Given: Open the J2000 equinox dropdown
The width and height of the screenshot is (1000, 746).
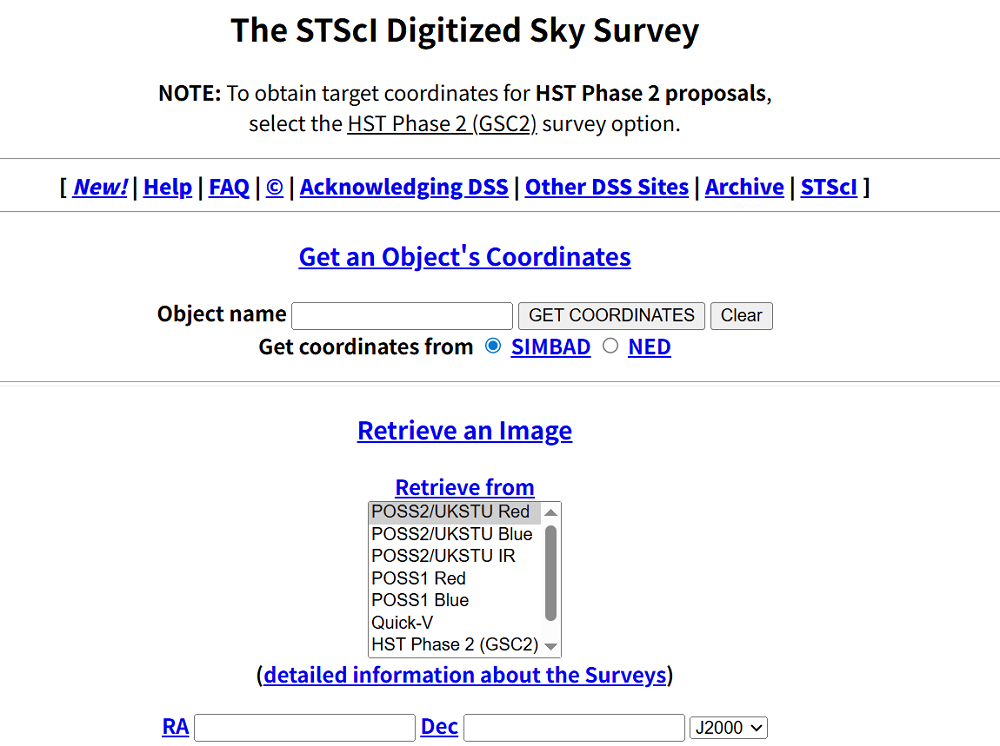Looking at the screenshot, I should [728, 728].
